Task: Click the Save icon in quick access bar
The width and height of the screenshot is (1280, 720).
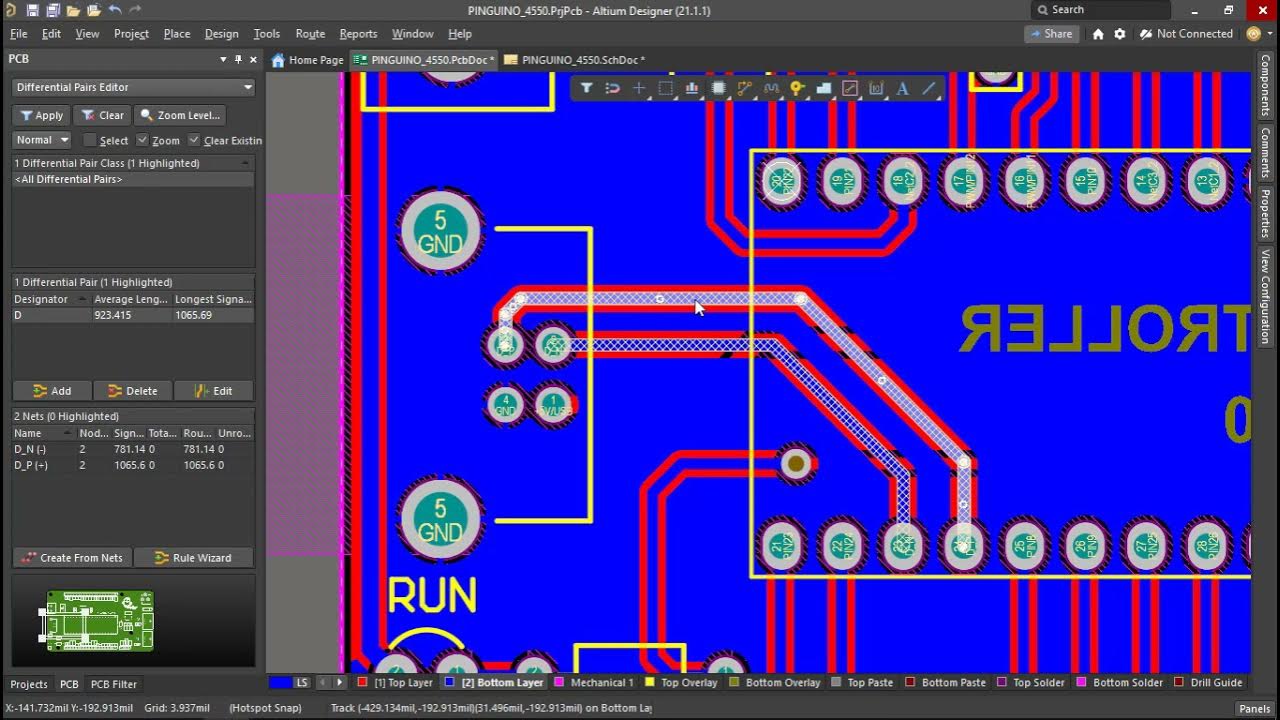Action: point(32,10)
